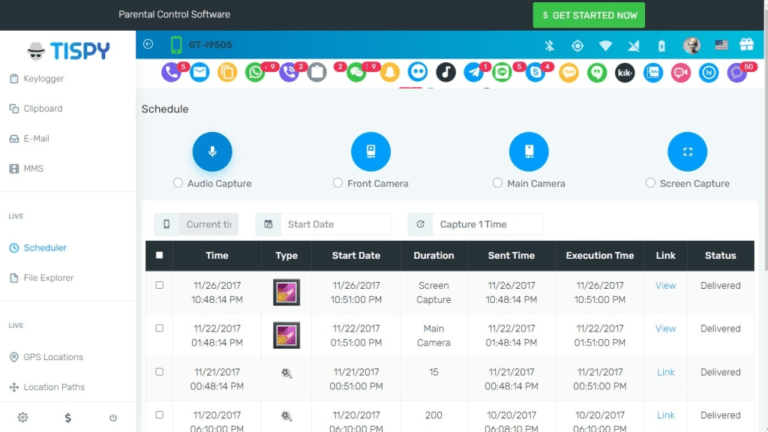Go to GPS Locations in sidebar

(x=52, y=357)
